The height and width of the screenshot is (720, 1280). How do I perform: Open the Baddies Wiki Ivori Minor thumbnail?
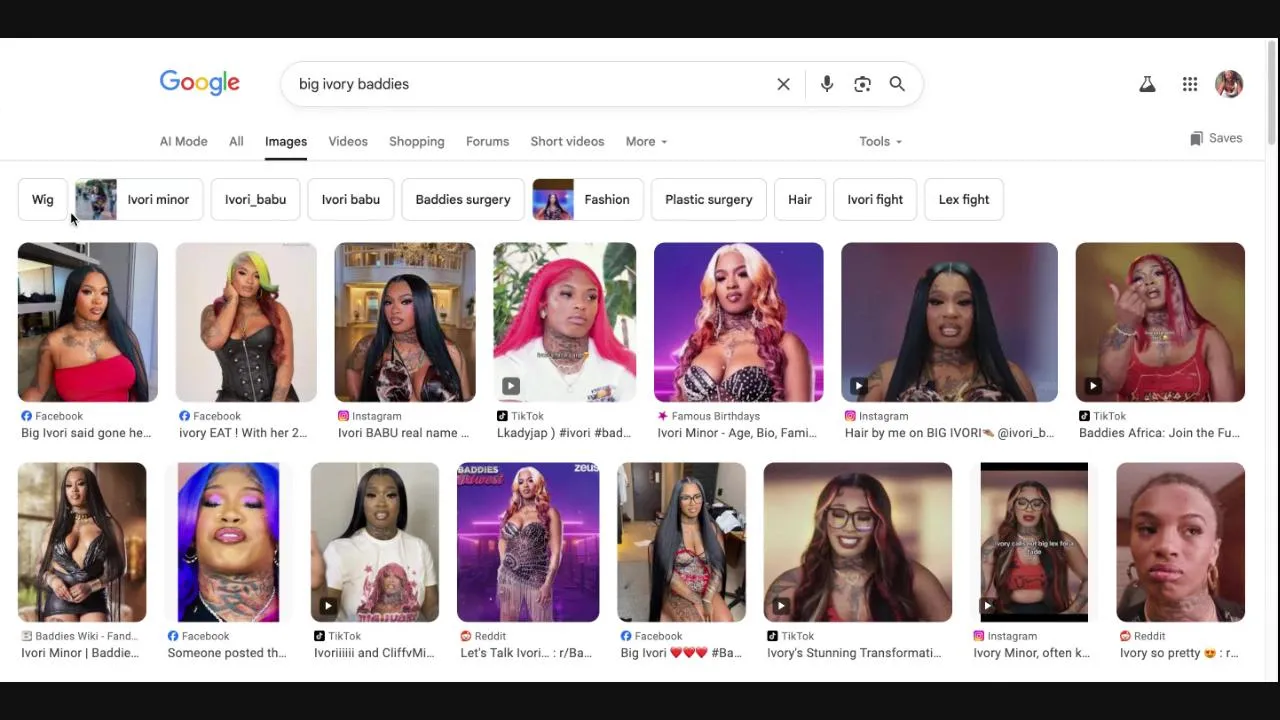(x=82, y=542)
